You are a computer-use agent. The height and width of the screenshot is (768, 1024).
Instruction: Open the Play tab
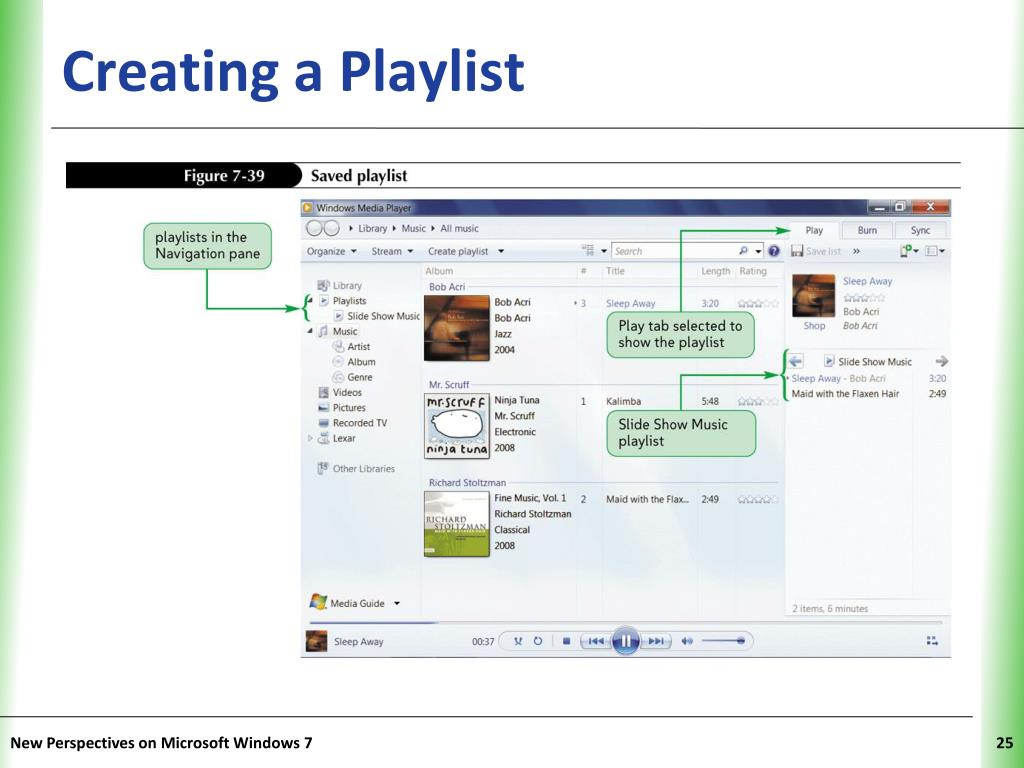coord(814,231)
